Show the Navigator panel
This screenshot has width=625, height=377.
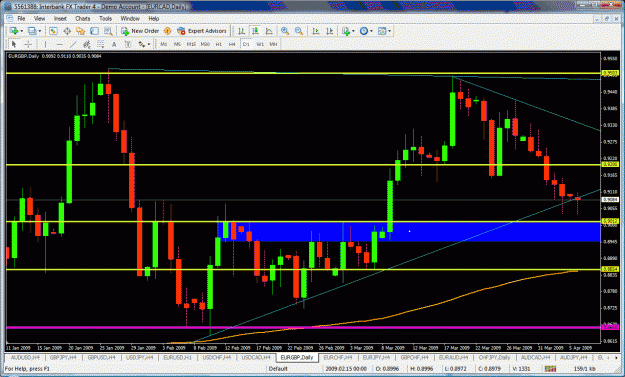tap(81, 31)
